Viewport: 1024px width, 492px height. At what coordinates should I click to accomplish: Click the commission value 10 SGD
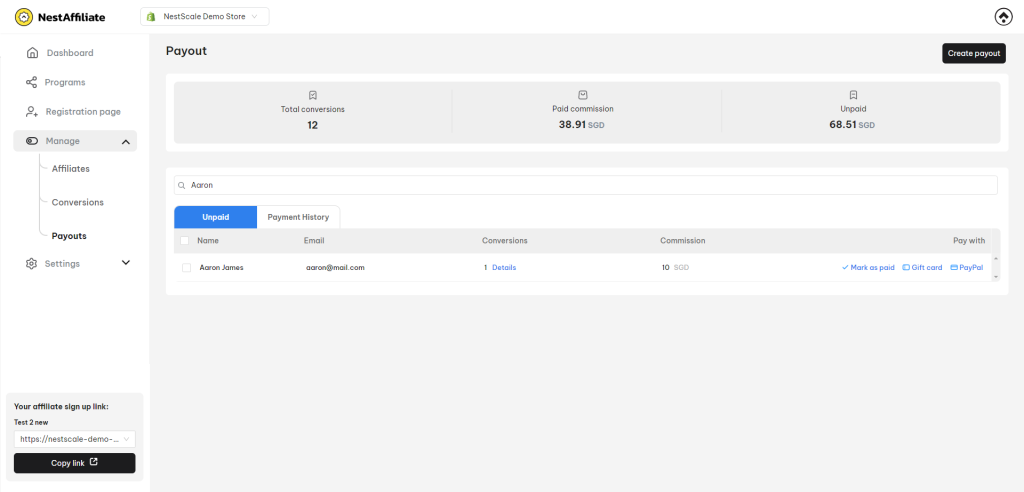point(675,267)
